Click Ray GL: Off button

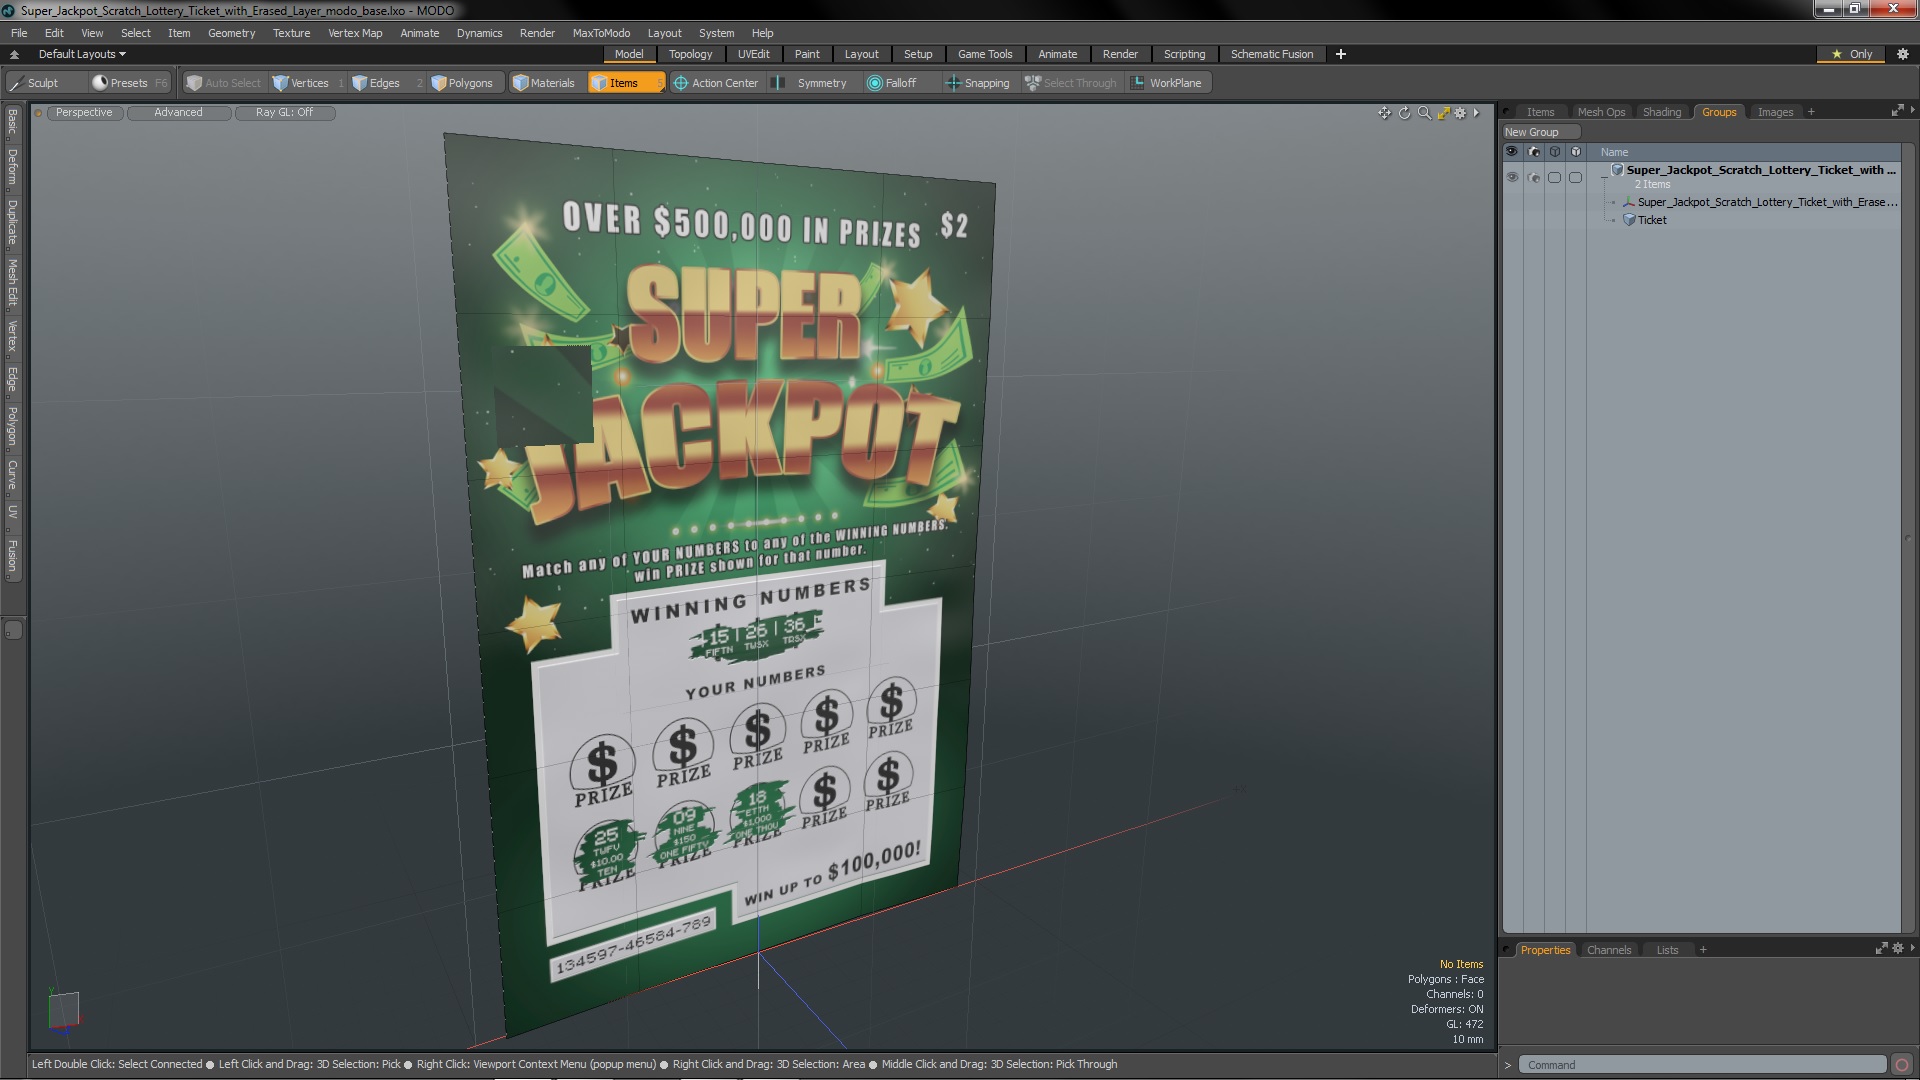[284, 112]
